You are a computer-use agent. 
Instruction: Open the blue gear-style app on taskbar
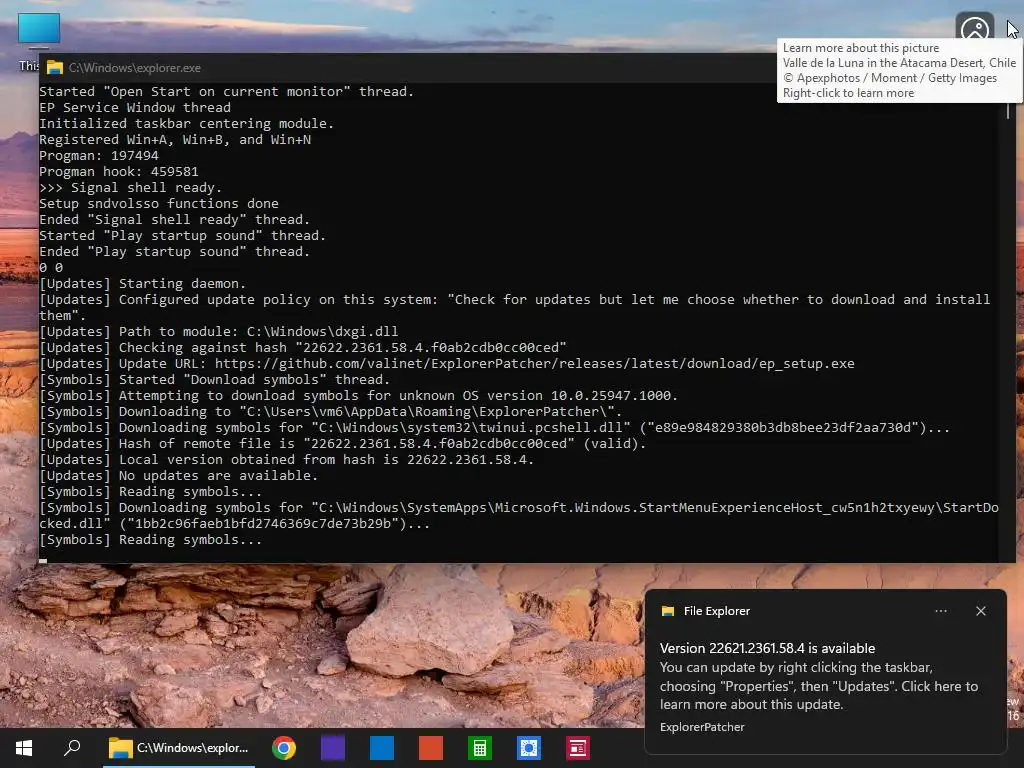(529, 748)
